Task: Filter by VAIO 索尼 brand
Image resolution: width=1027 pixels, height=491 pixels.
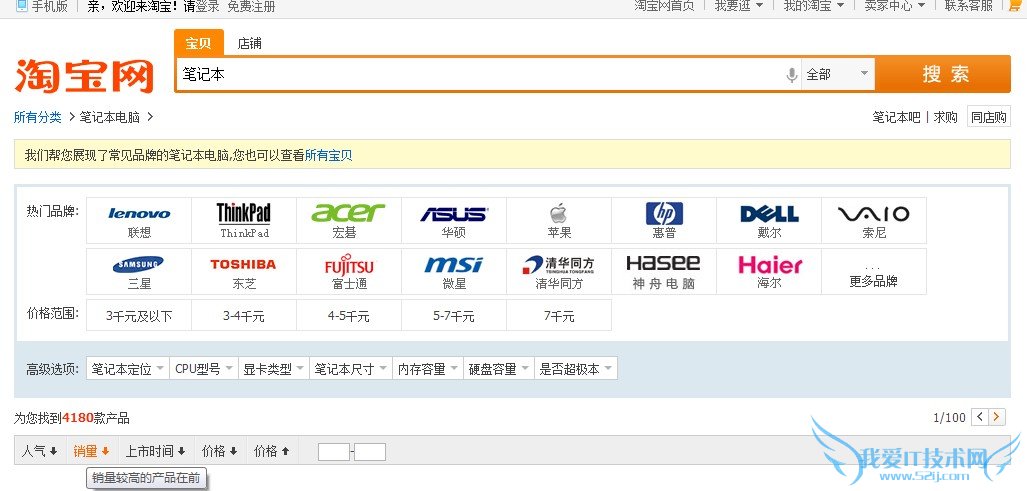Action: click(874, 221)
